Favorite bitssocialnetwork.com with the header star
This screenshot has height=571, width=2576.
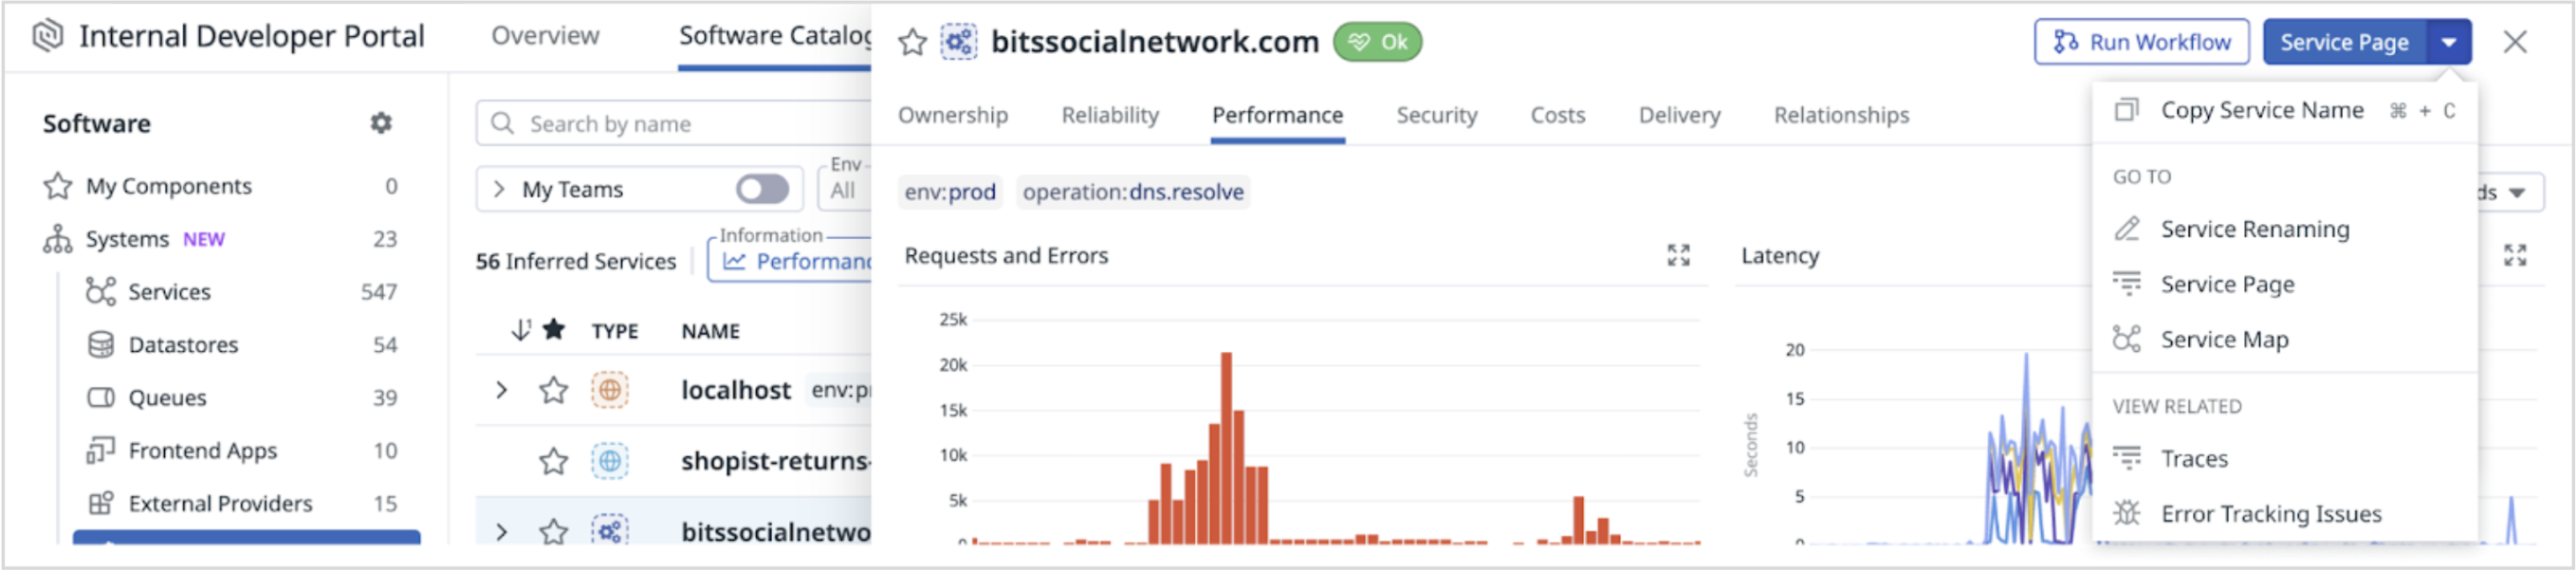[x=912, y=42]
